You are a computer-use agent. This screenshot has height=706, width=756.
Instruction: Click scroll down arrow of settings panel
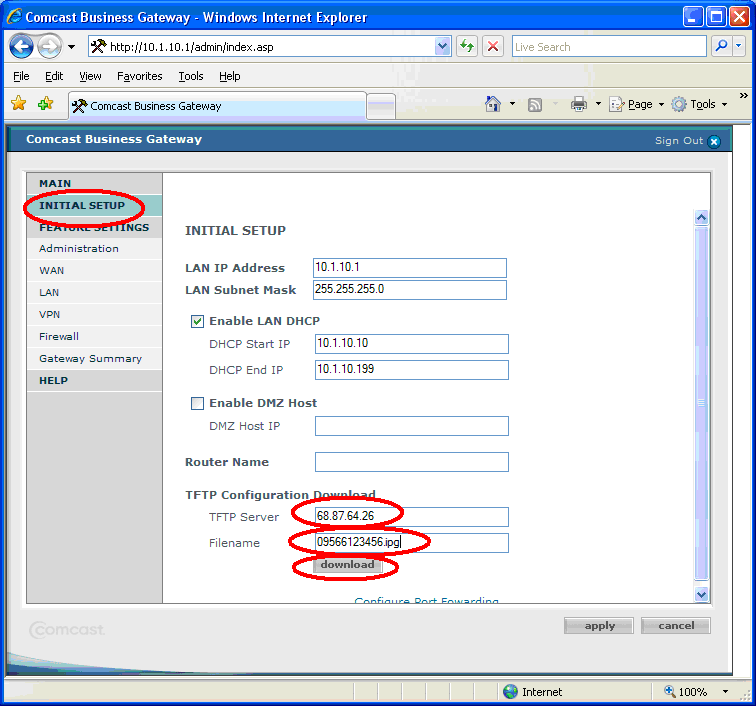click(x=701, y=594)
